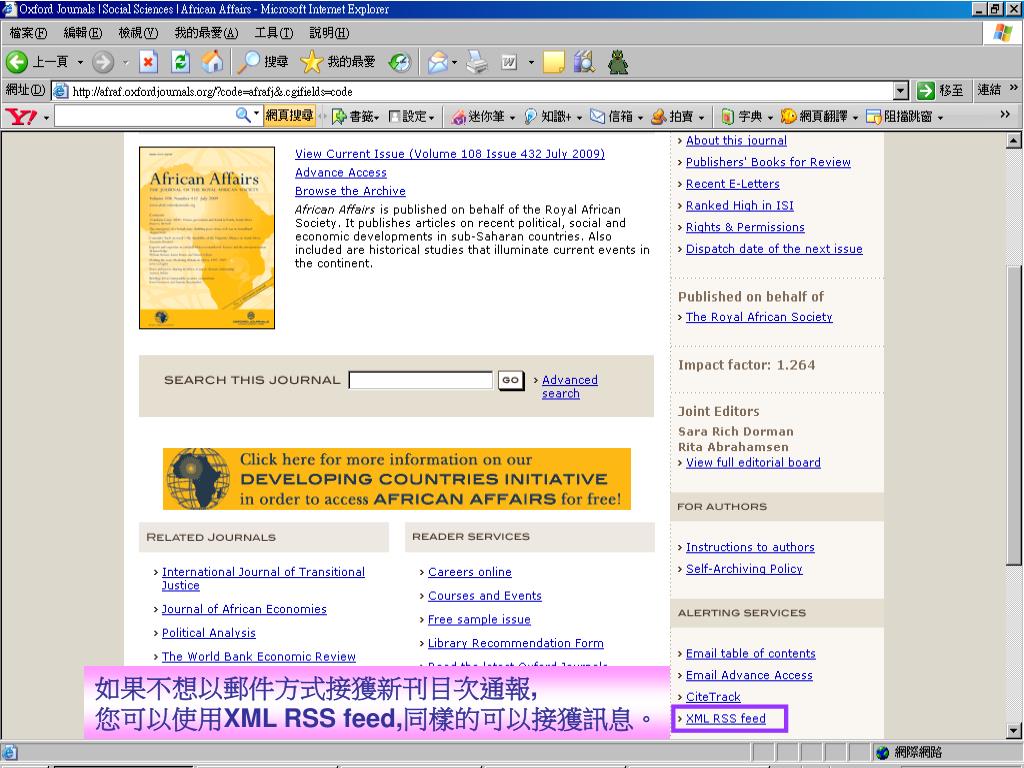Click 網頁翻譯 page translate toolbar button
Screen dimensions: 1024x768
820,117
